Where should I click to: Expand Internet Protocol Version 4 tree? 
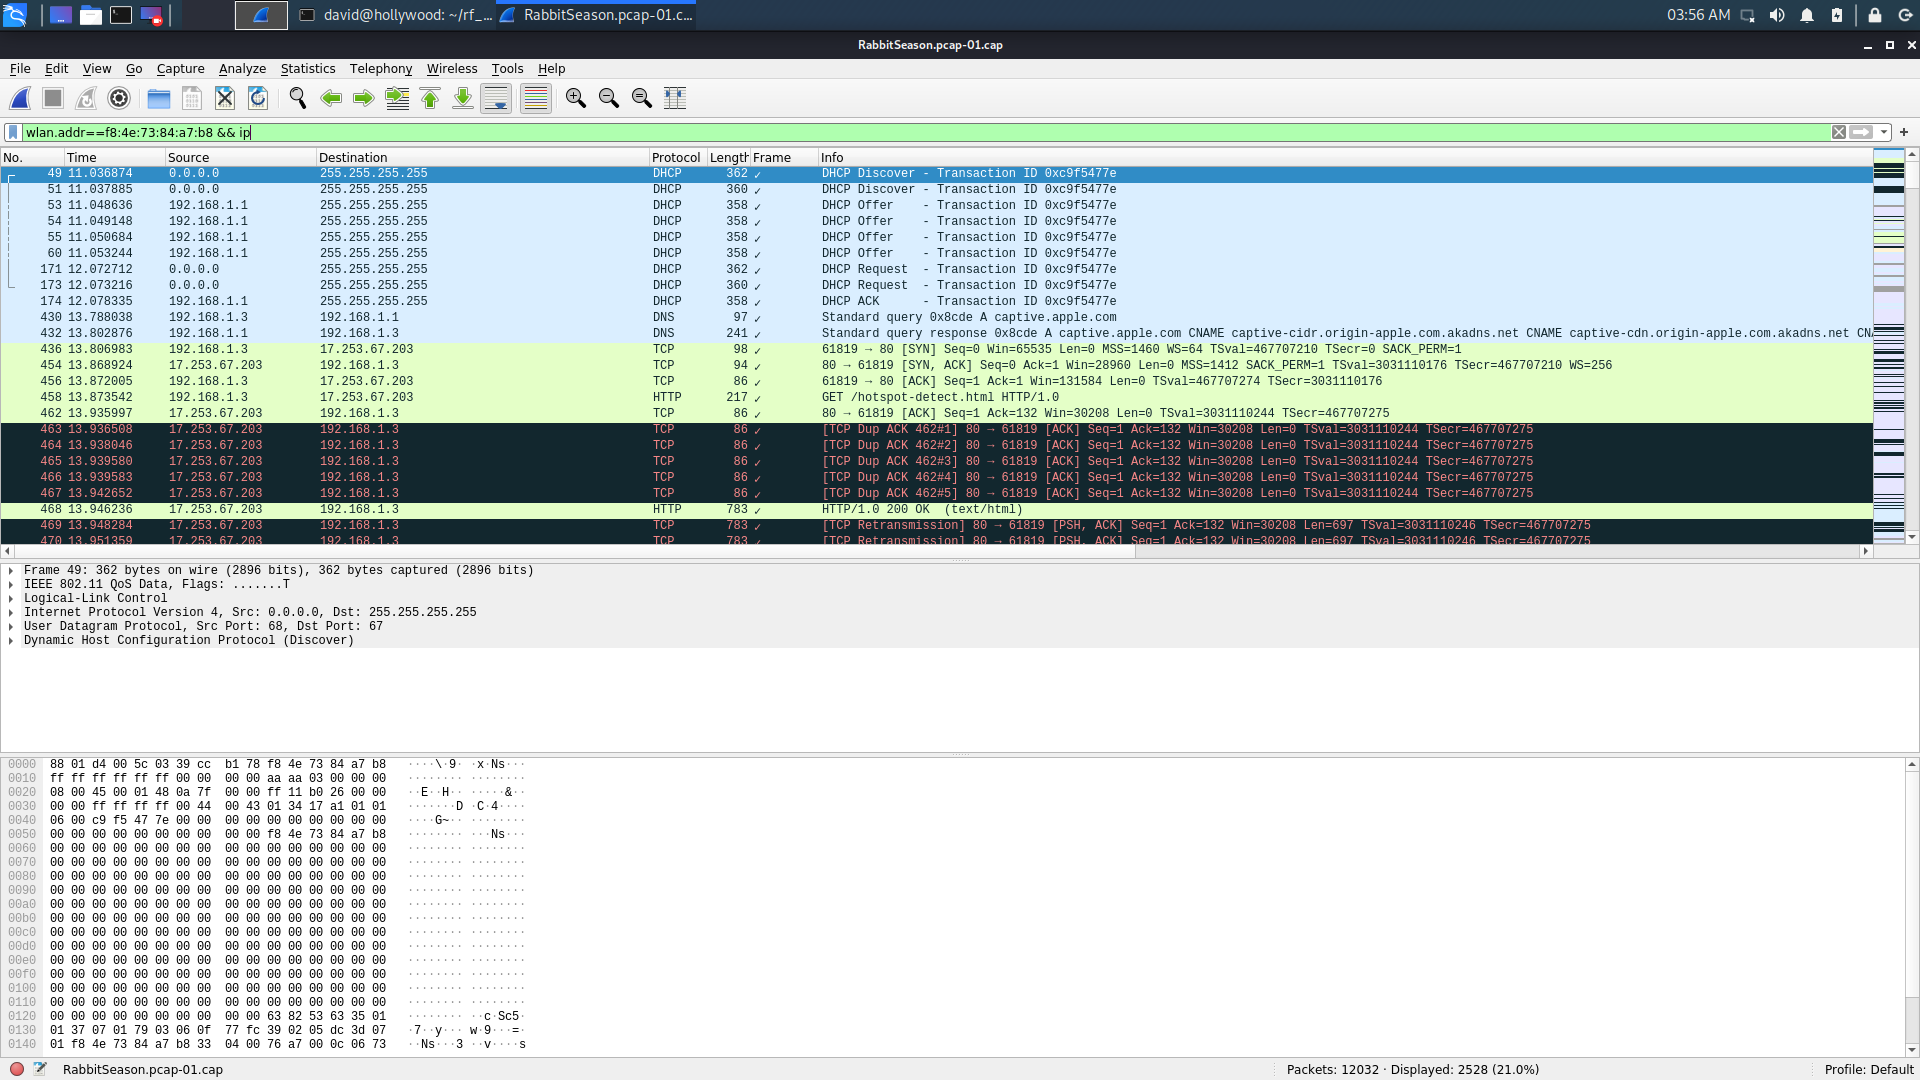11,612
